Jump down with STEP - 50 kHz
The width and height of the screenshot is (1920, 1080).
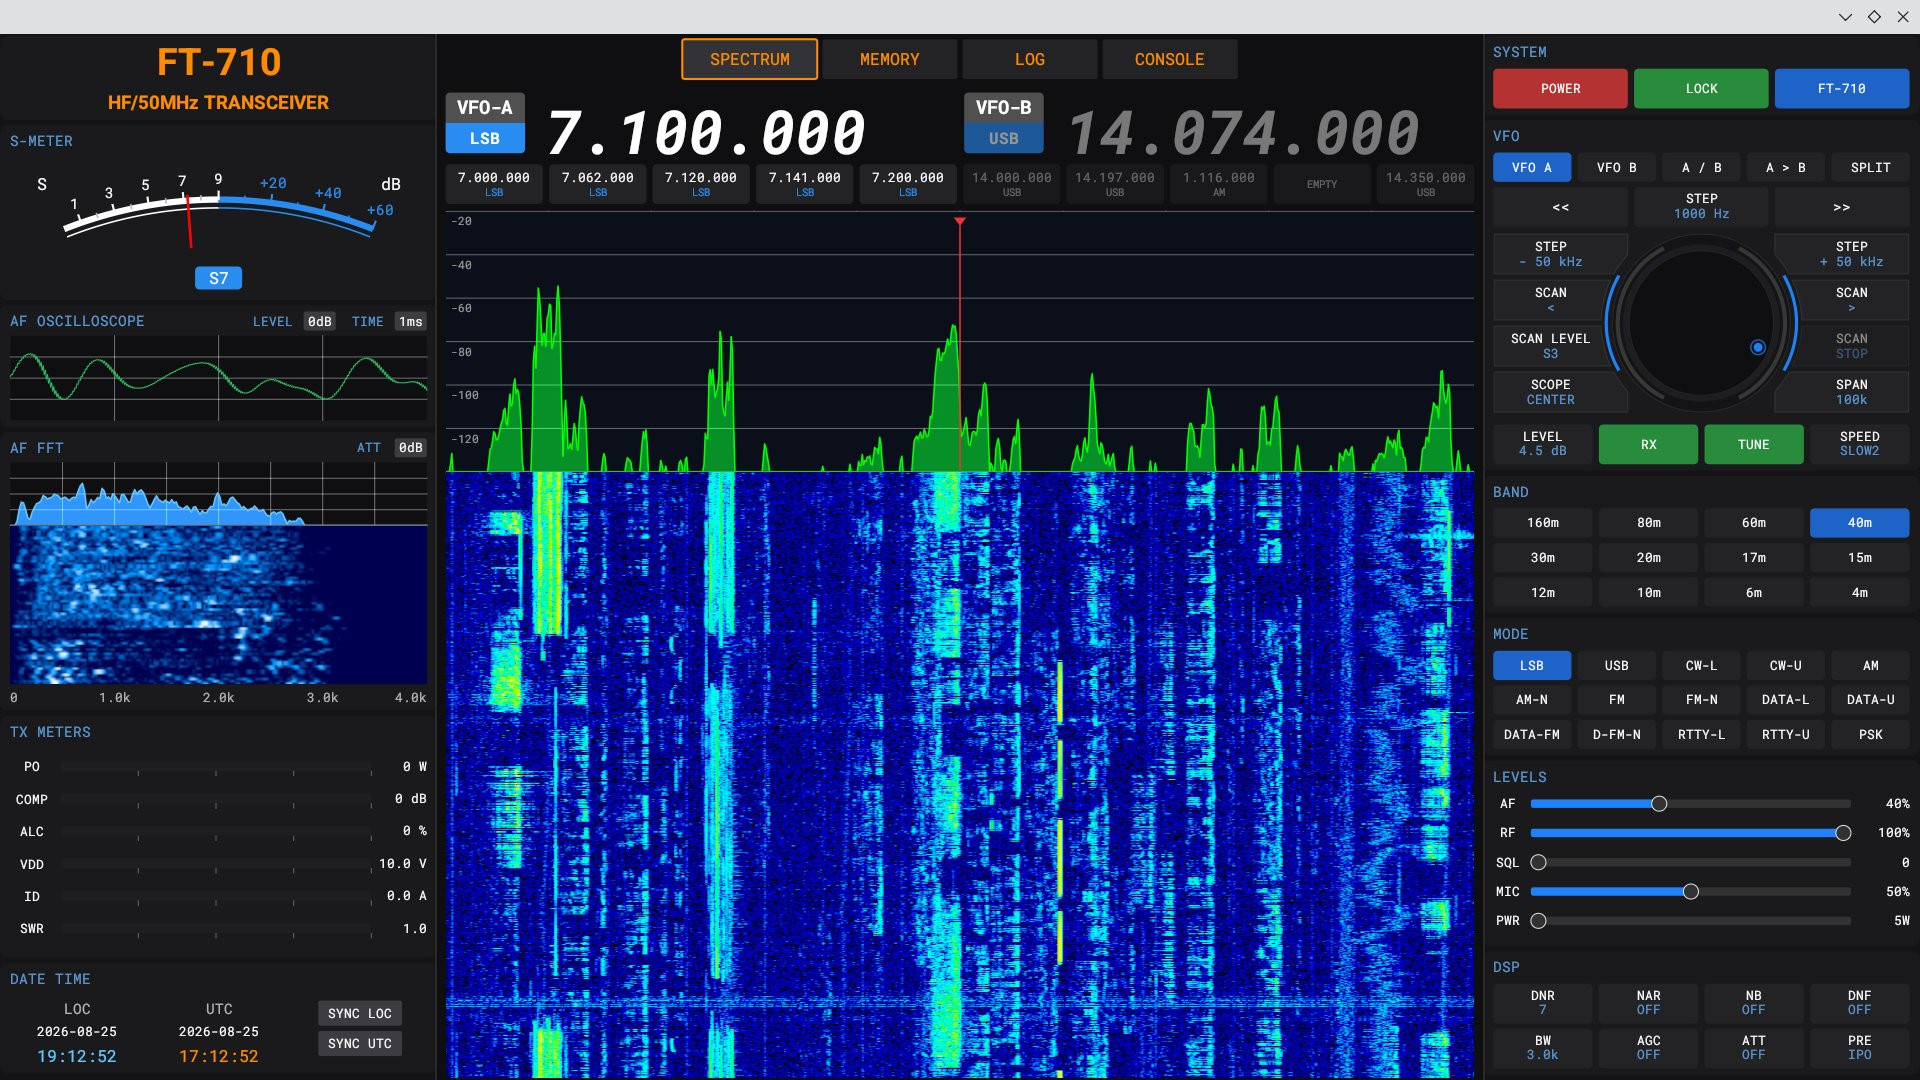[x=1551, y=254]
